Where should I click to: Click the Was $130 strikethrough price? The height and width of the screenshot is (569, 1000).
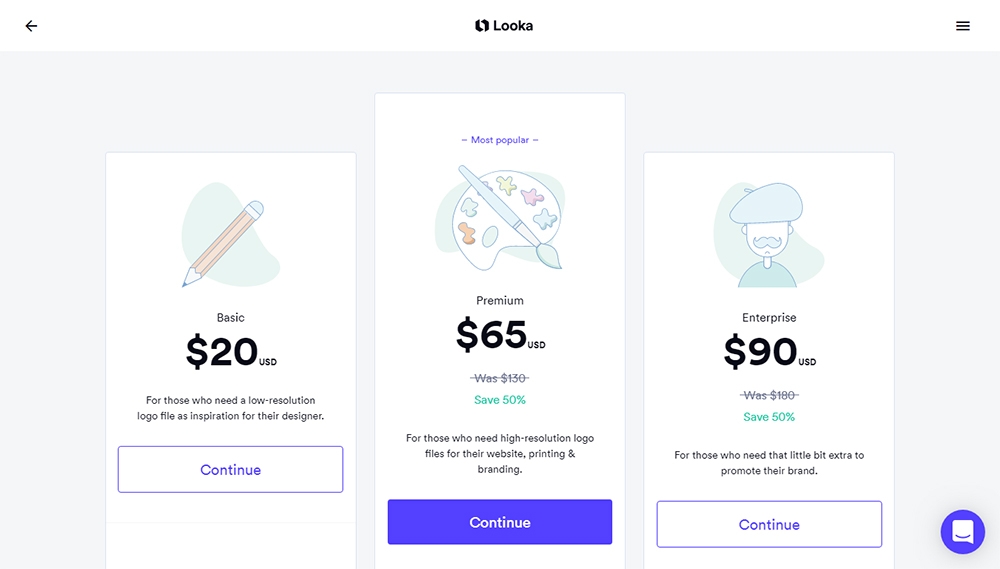click(x=500, y=378)
